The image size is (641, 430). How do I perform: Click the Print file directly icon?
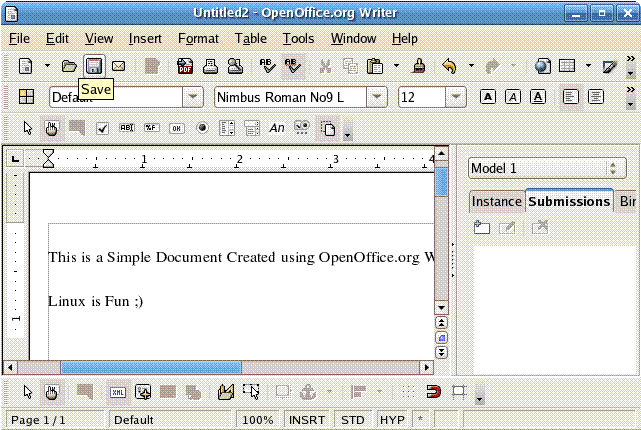point(210,67)
